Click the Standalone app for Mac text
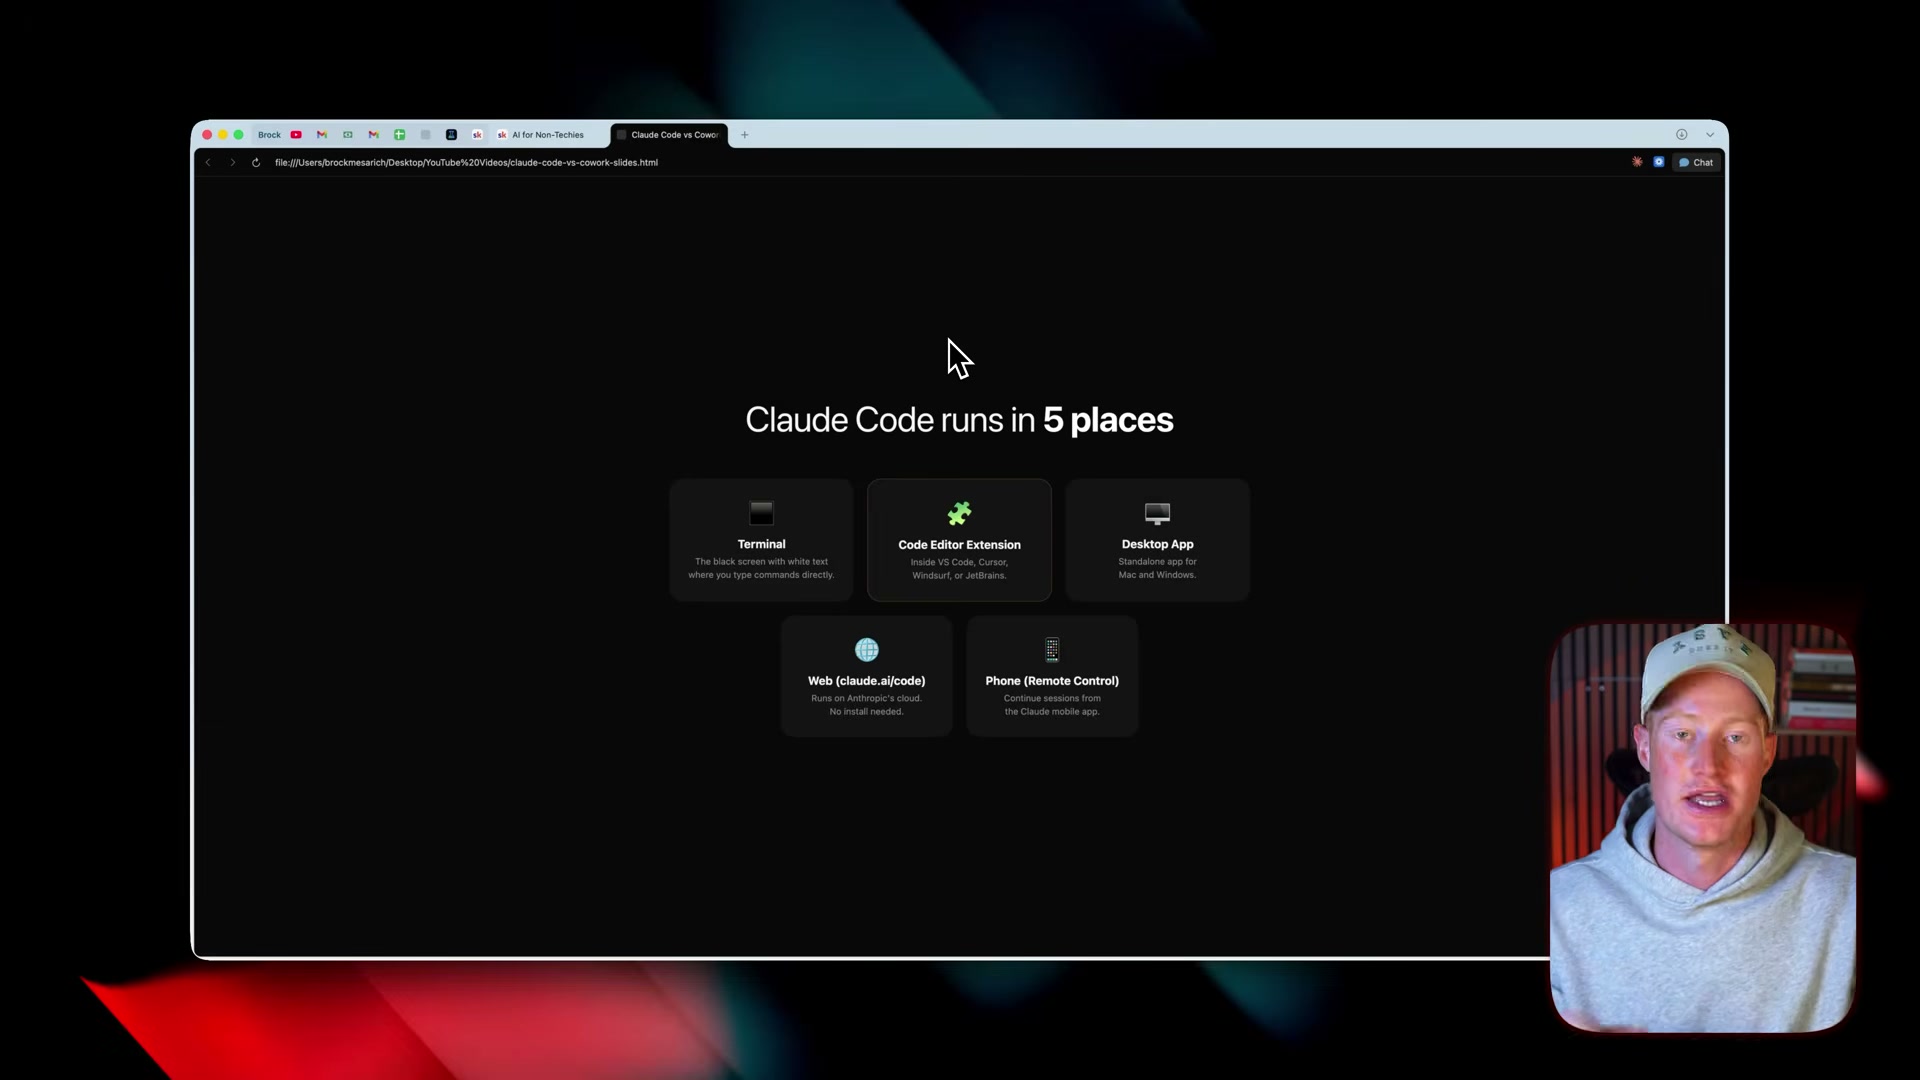This screenshot has height=1080, width=1920. coord(1157,568)
